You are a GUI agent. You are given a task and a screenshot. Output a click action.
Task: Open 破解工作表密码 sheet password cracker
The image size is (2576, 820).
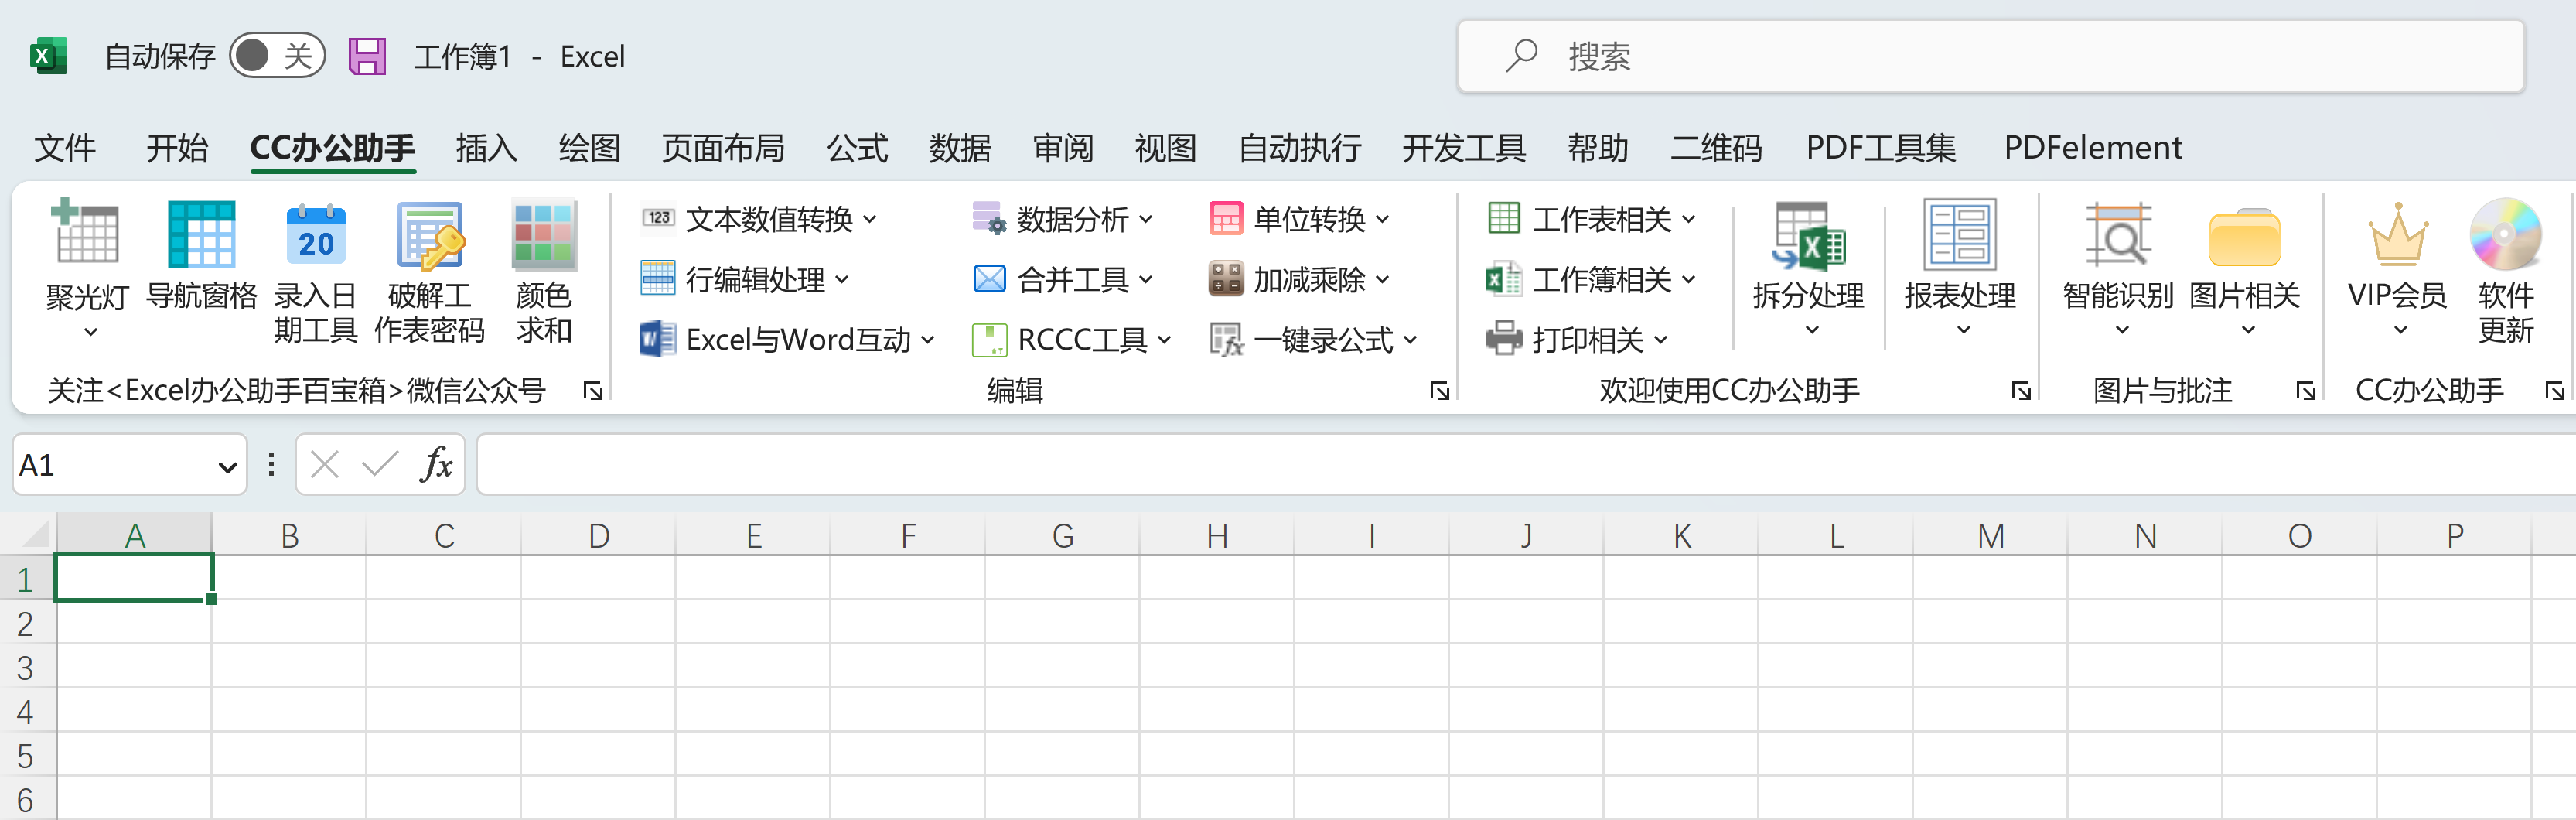click(x=430, y=272)
